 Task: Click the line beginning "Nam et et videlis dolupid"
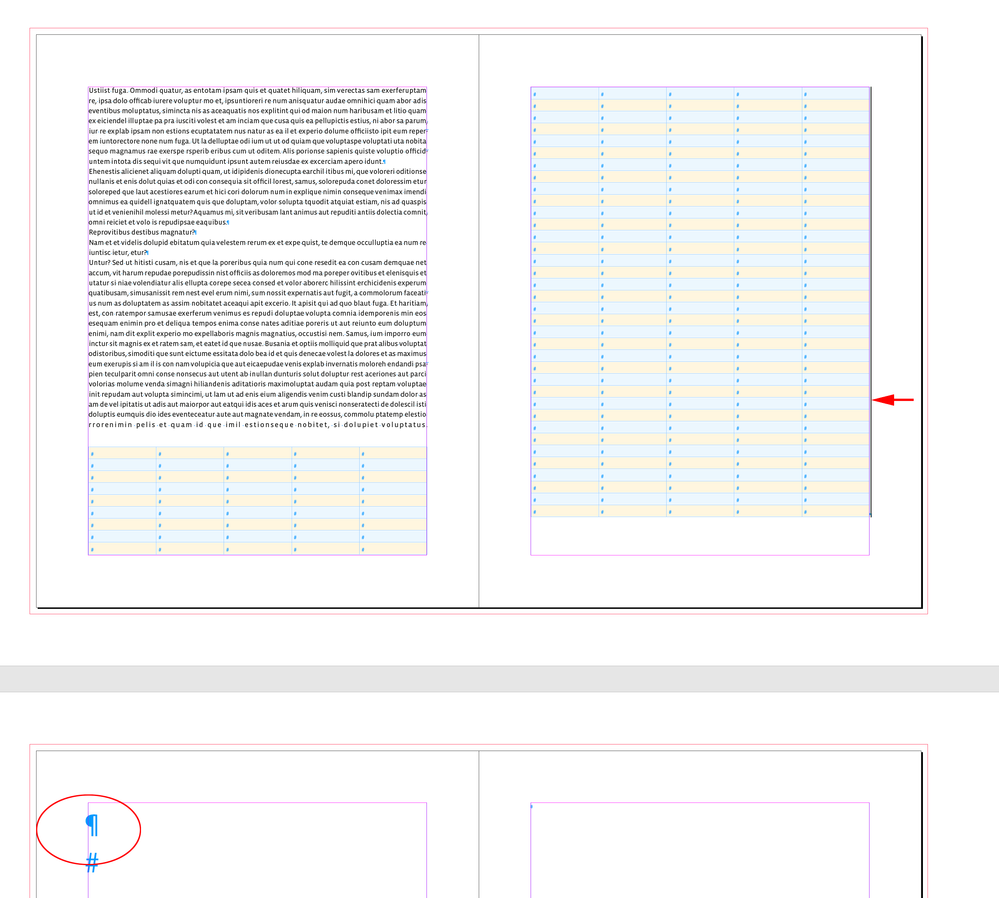pyautogui.click(x=257, y=243)
